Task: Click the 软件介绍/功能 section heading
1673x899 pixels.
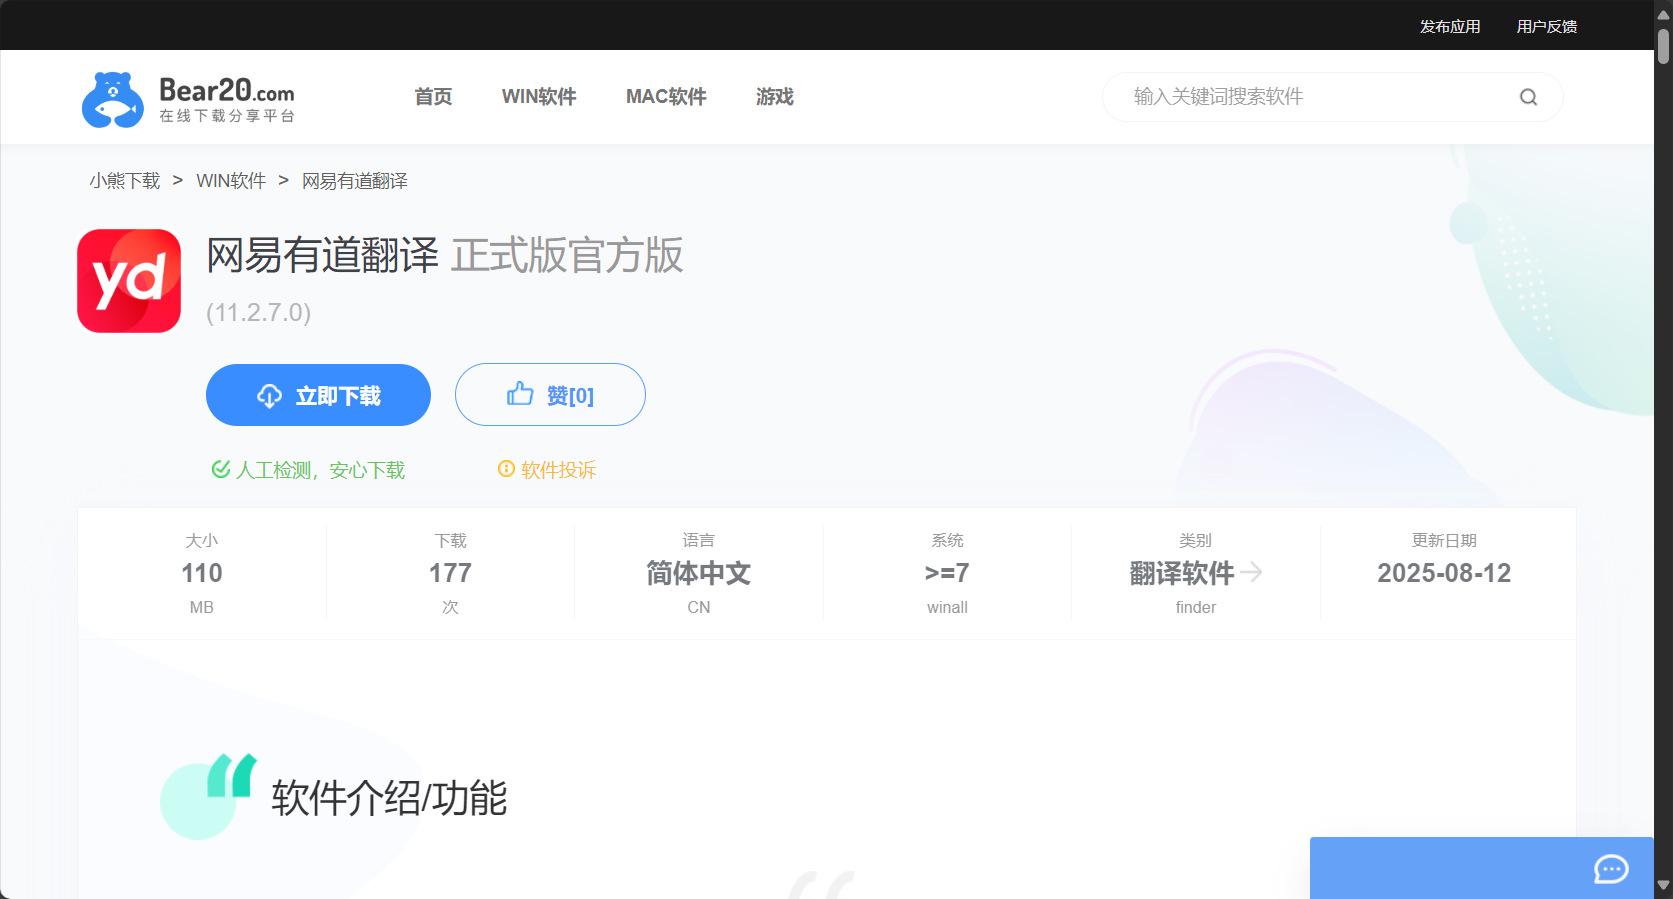Action: tap(390, 798)
